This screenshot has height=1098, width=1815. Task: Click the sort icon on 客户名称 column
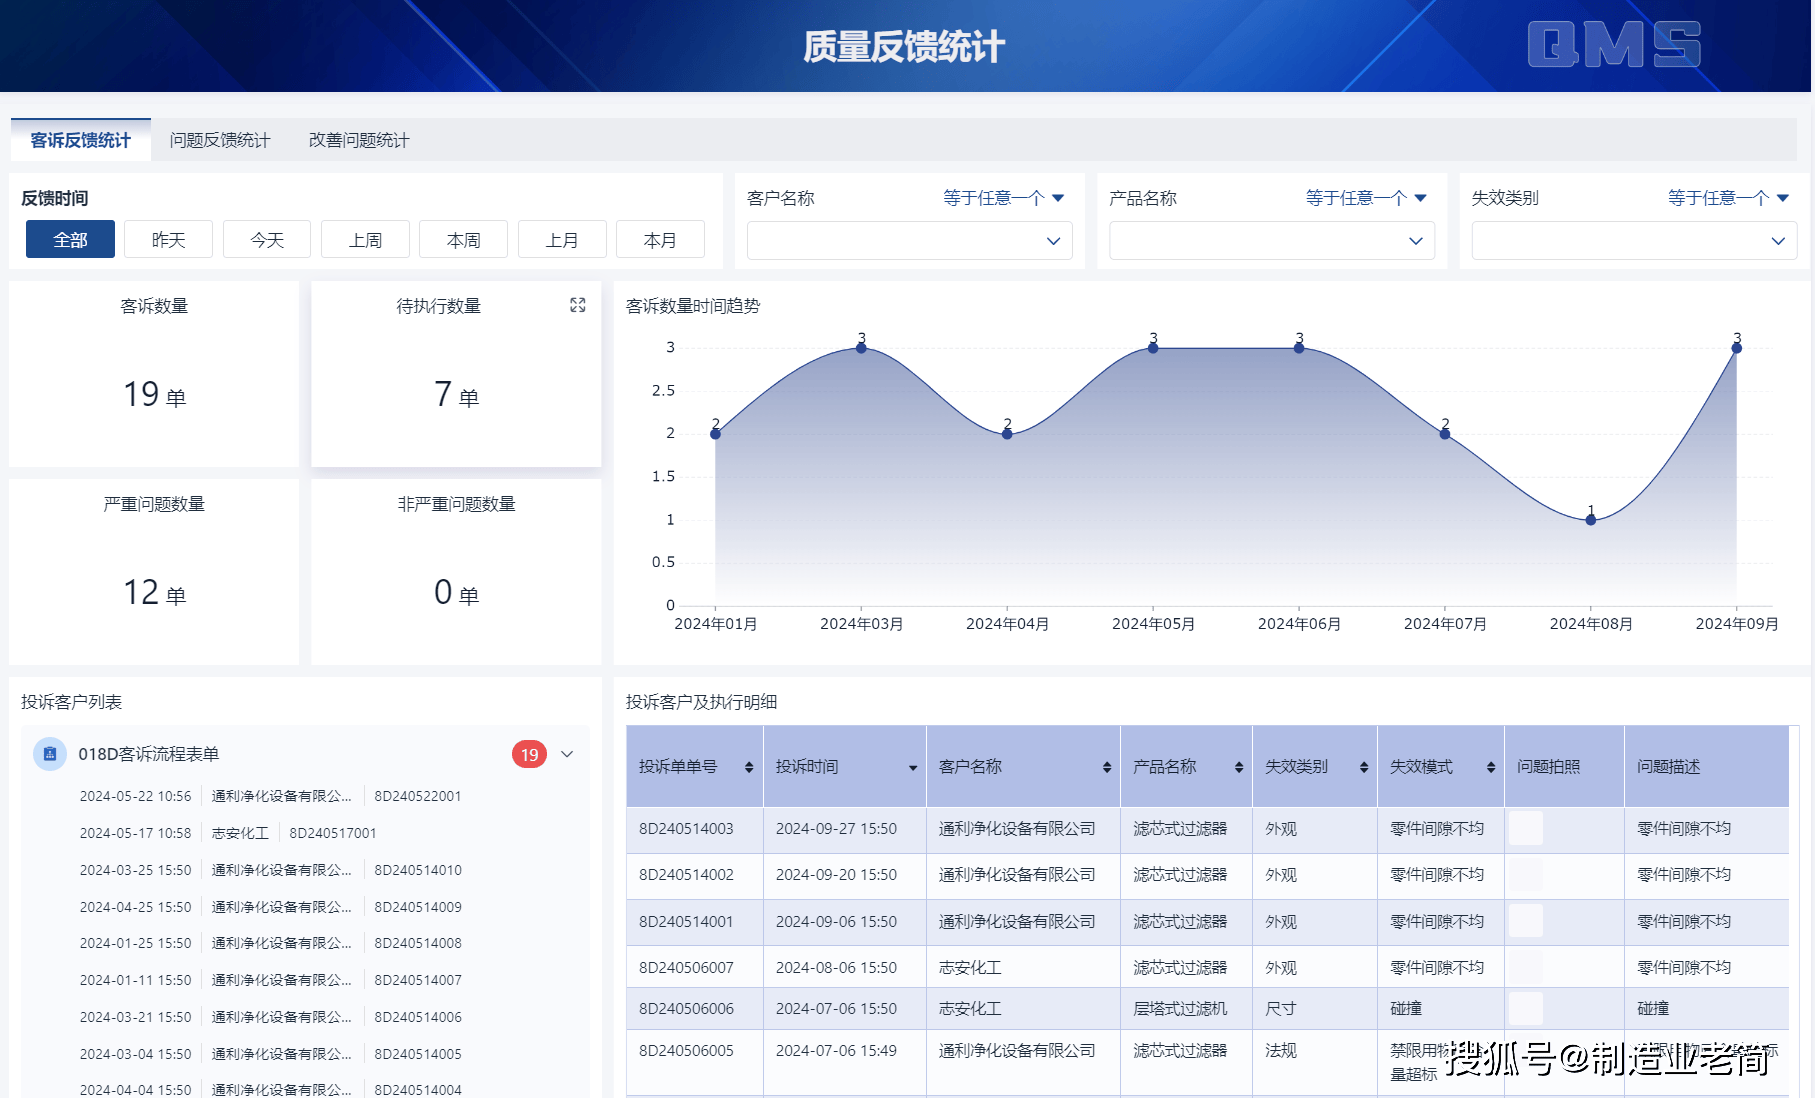click(x=1106, y=767)
